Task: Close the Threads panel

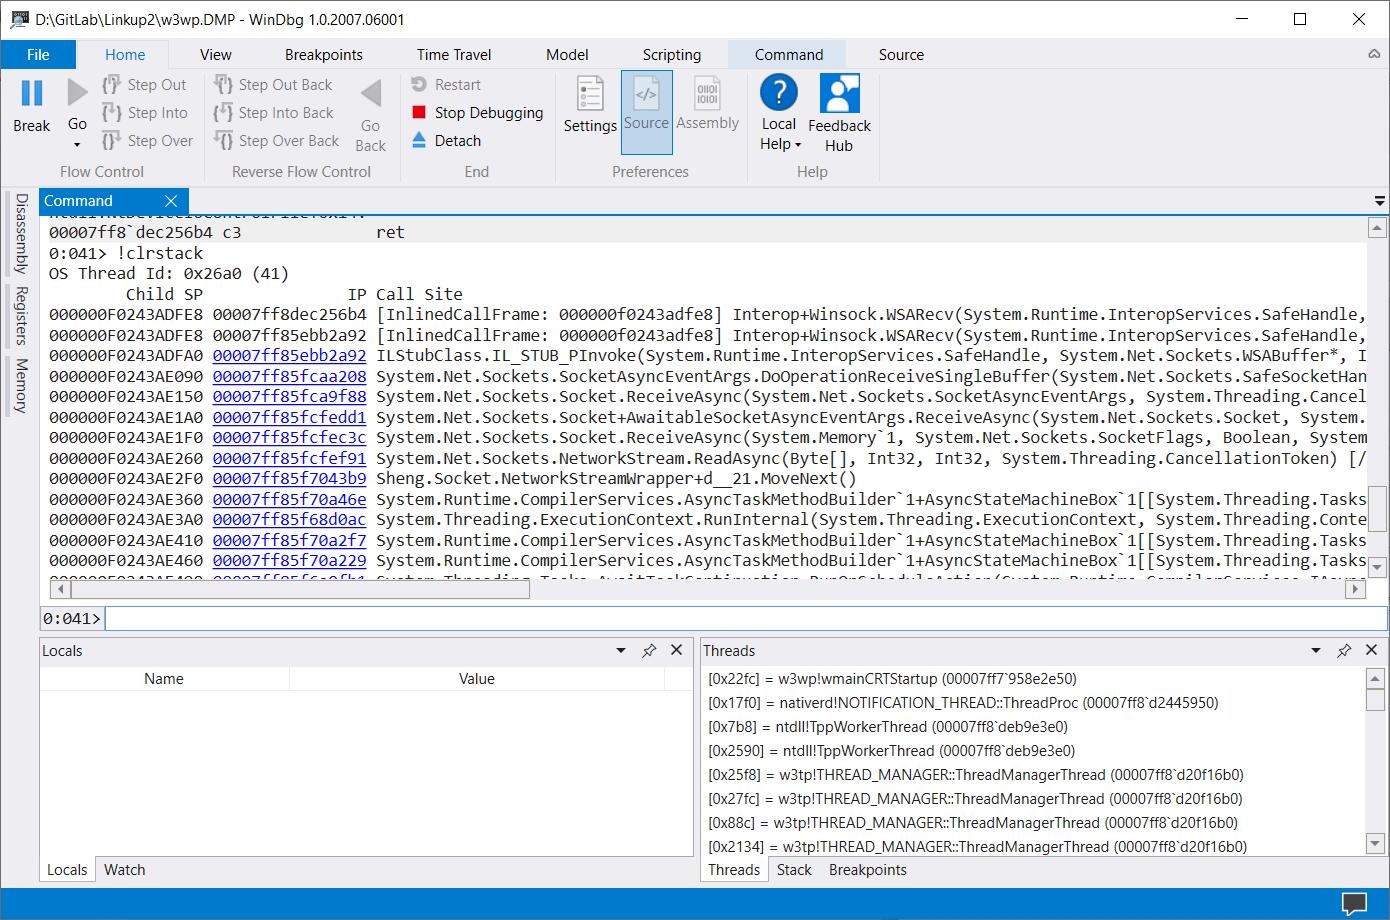Action: [x=1373, y=650]
